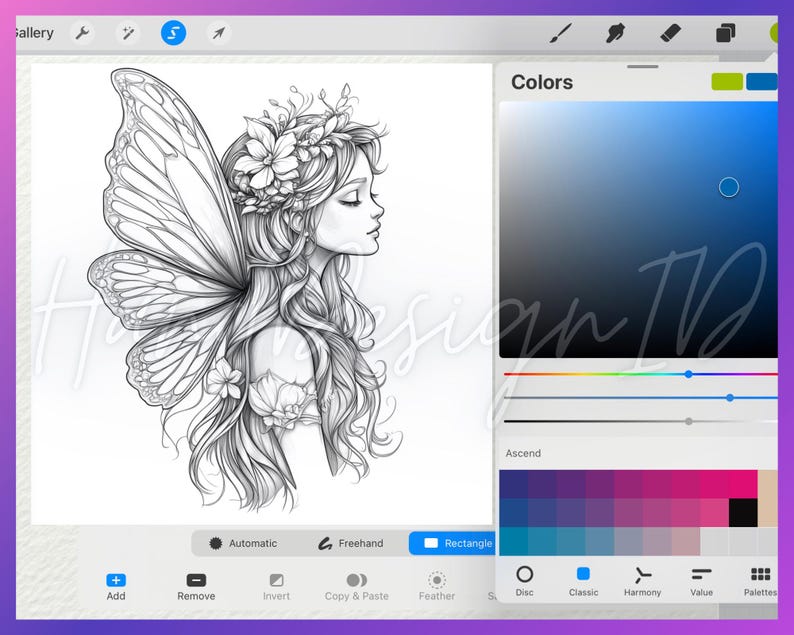794x635 pixels.
Task: Open the Layers panel
Action: pos(726,34)
